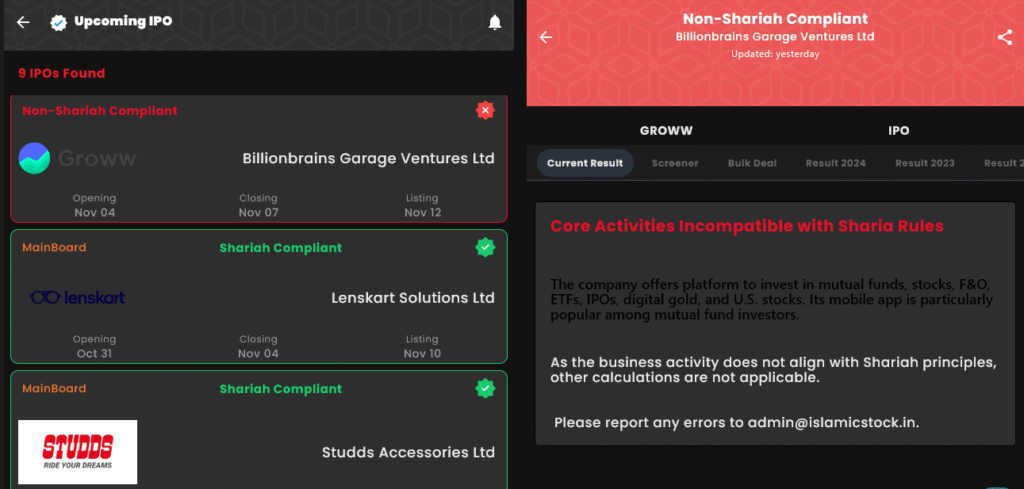Tap green compliant badge on Studds card

point(485,388)
